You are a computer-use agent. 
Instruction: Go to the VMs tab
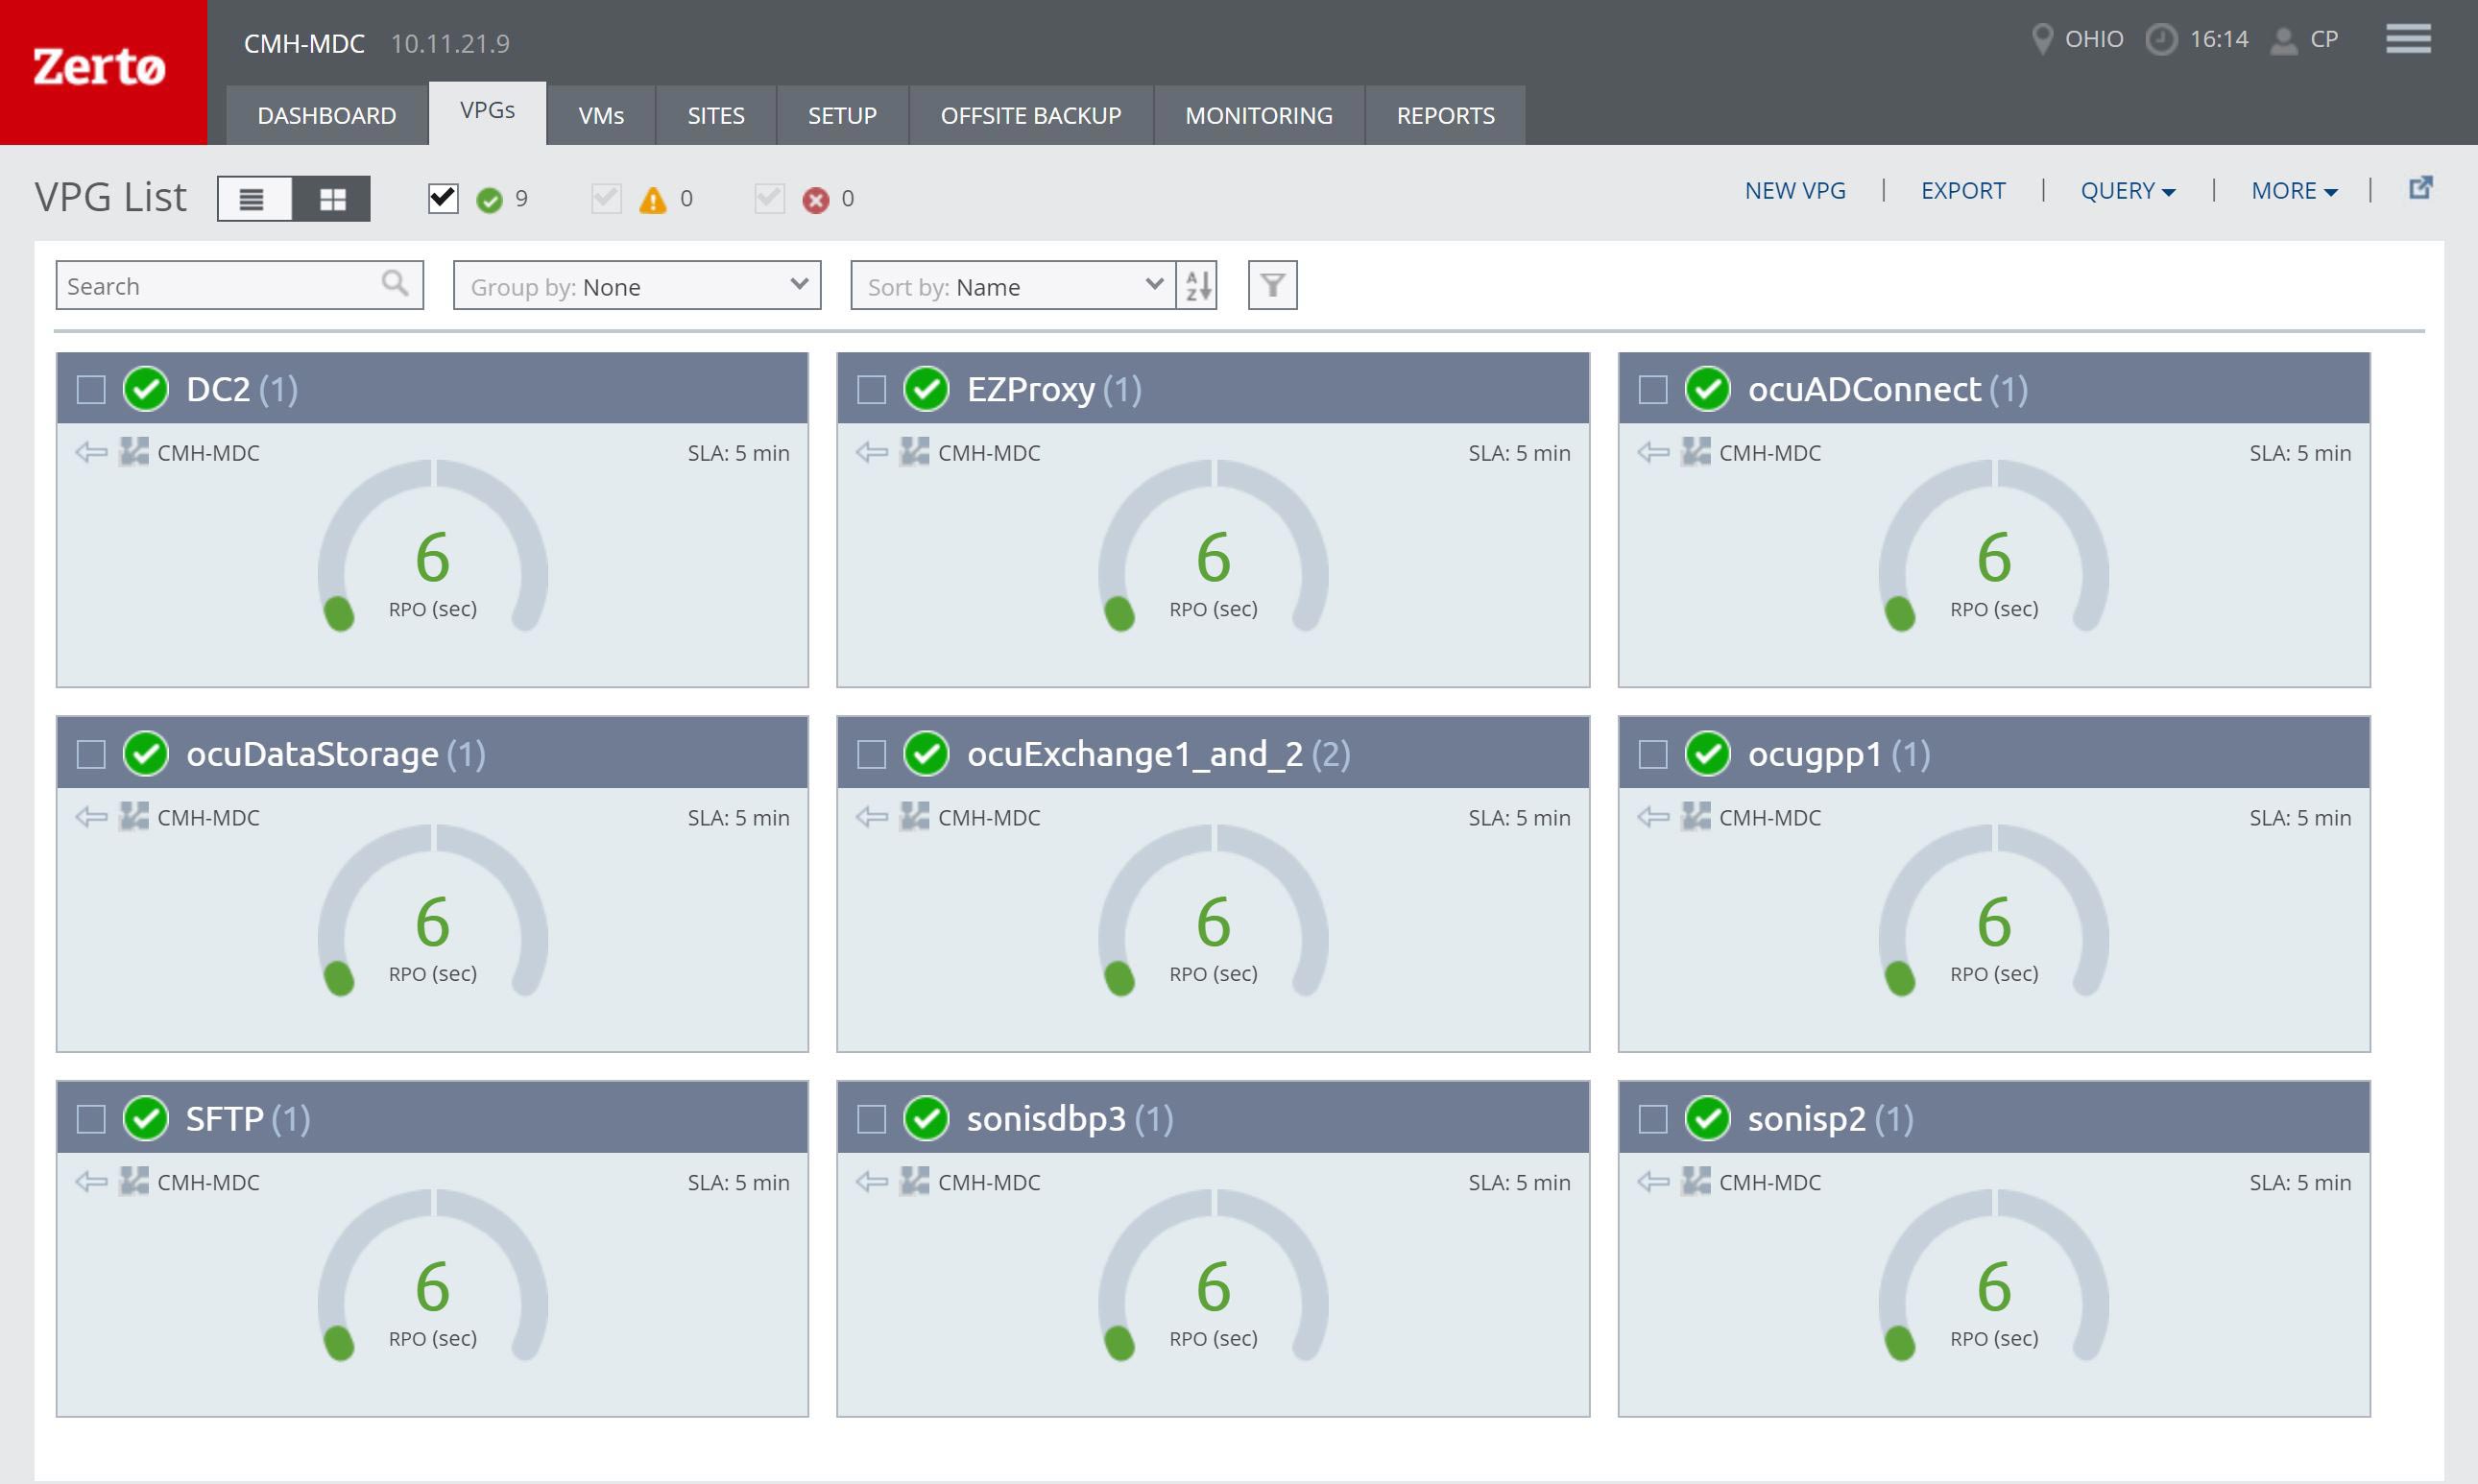[601, 115]
